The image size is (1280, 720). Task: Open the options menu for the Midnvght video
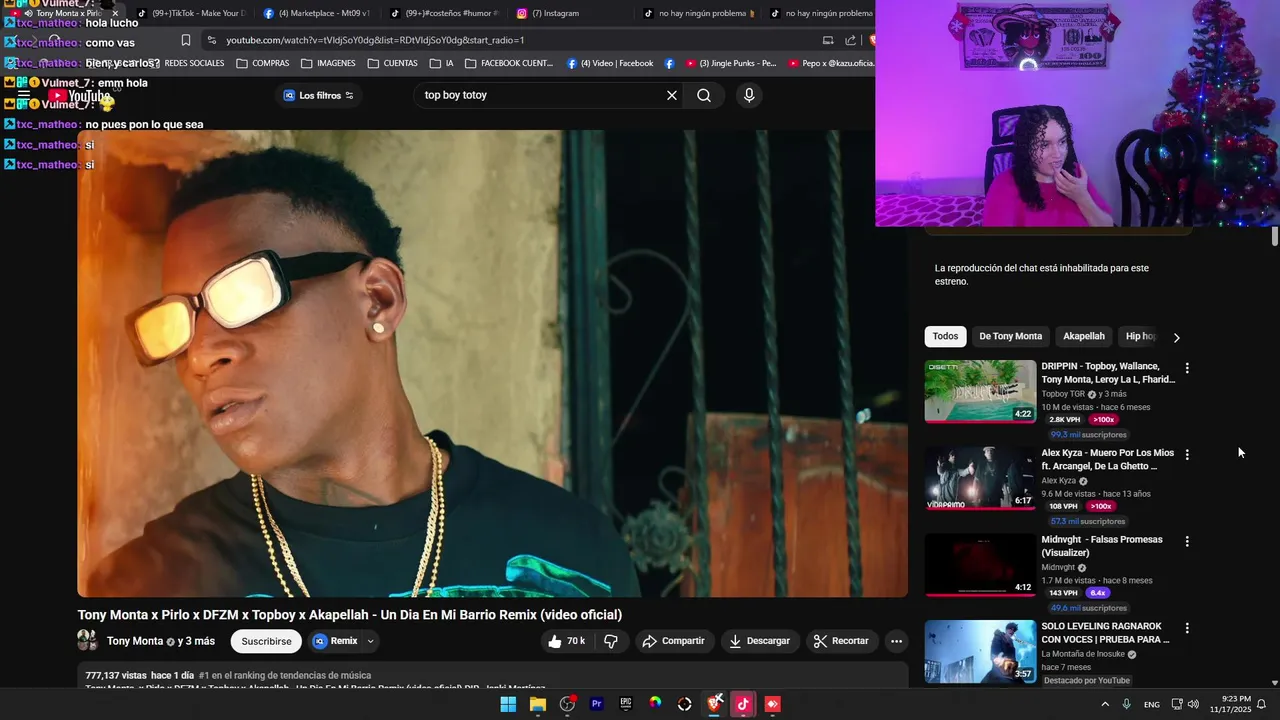pyautogui.click(x=1187, y=541)
